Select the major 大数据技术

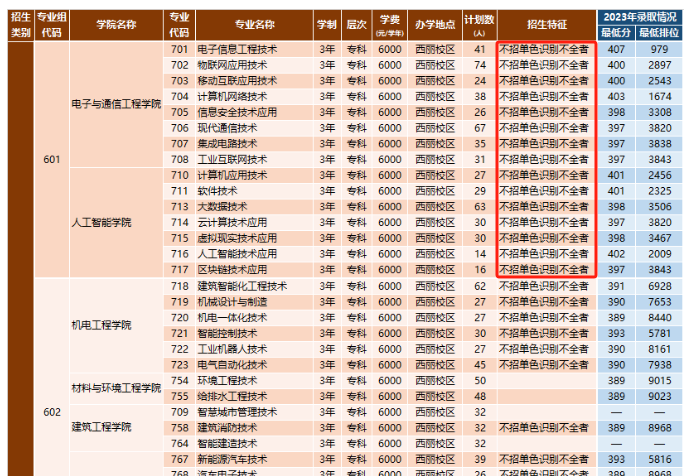click(x=254, y=207)
